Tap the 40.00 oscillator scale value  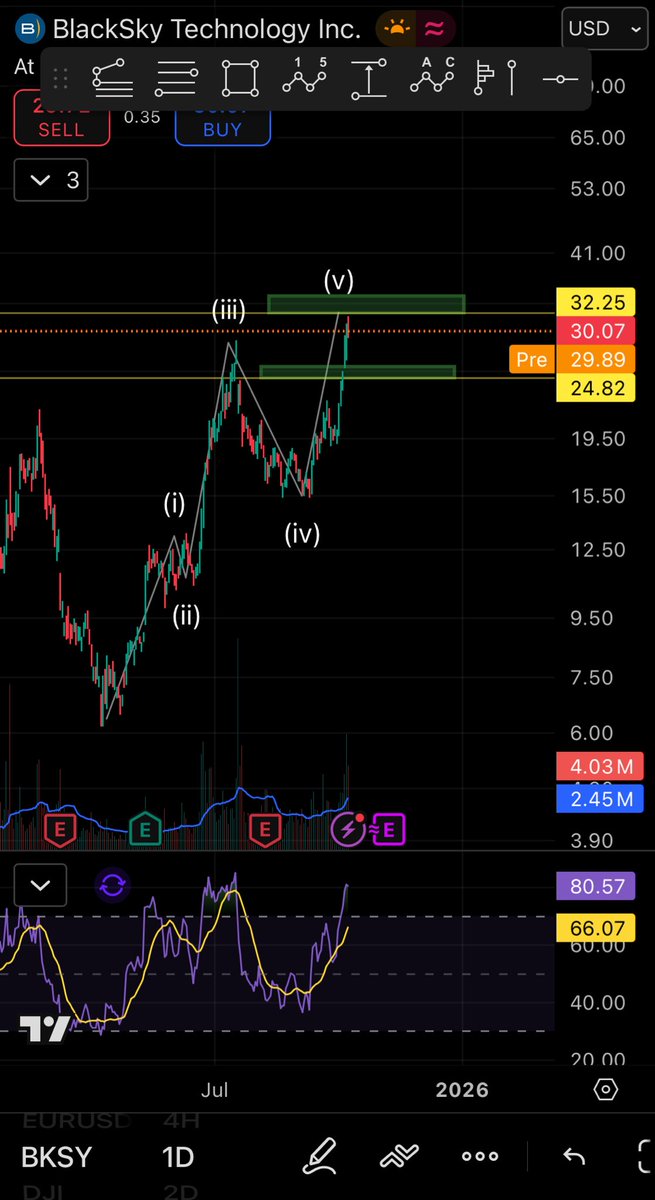point(597,1002)
